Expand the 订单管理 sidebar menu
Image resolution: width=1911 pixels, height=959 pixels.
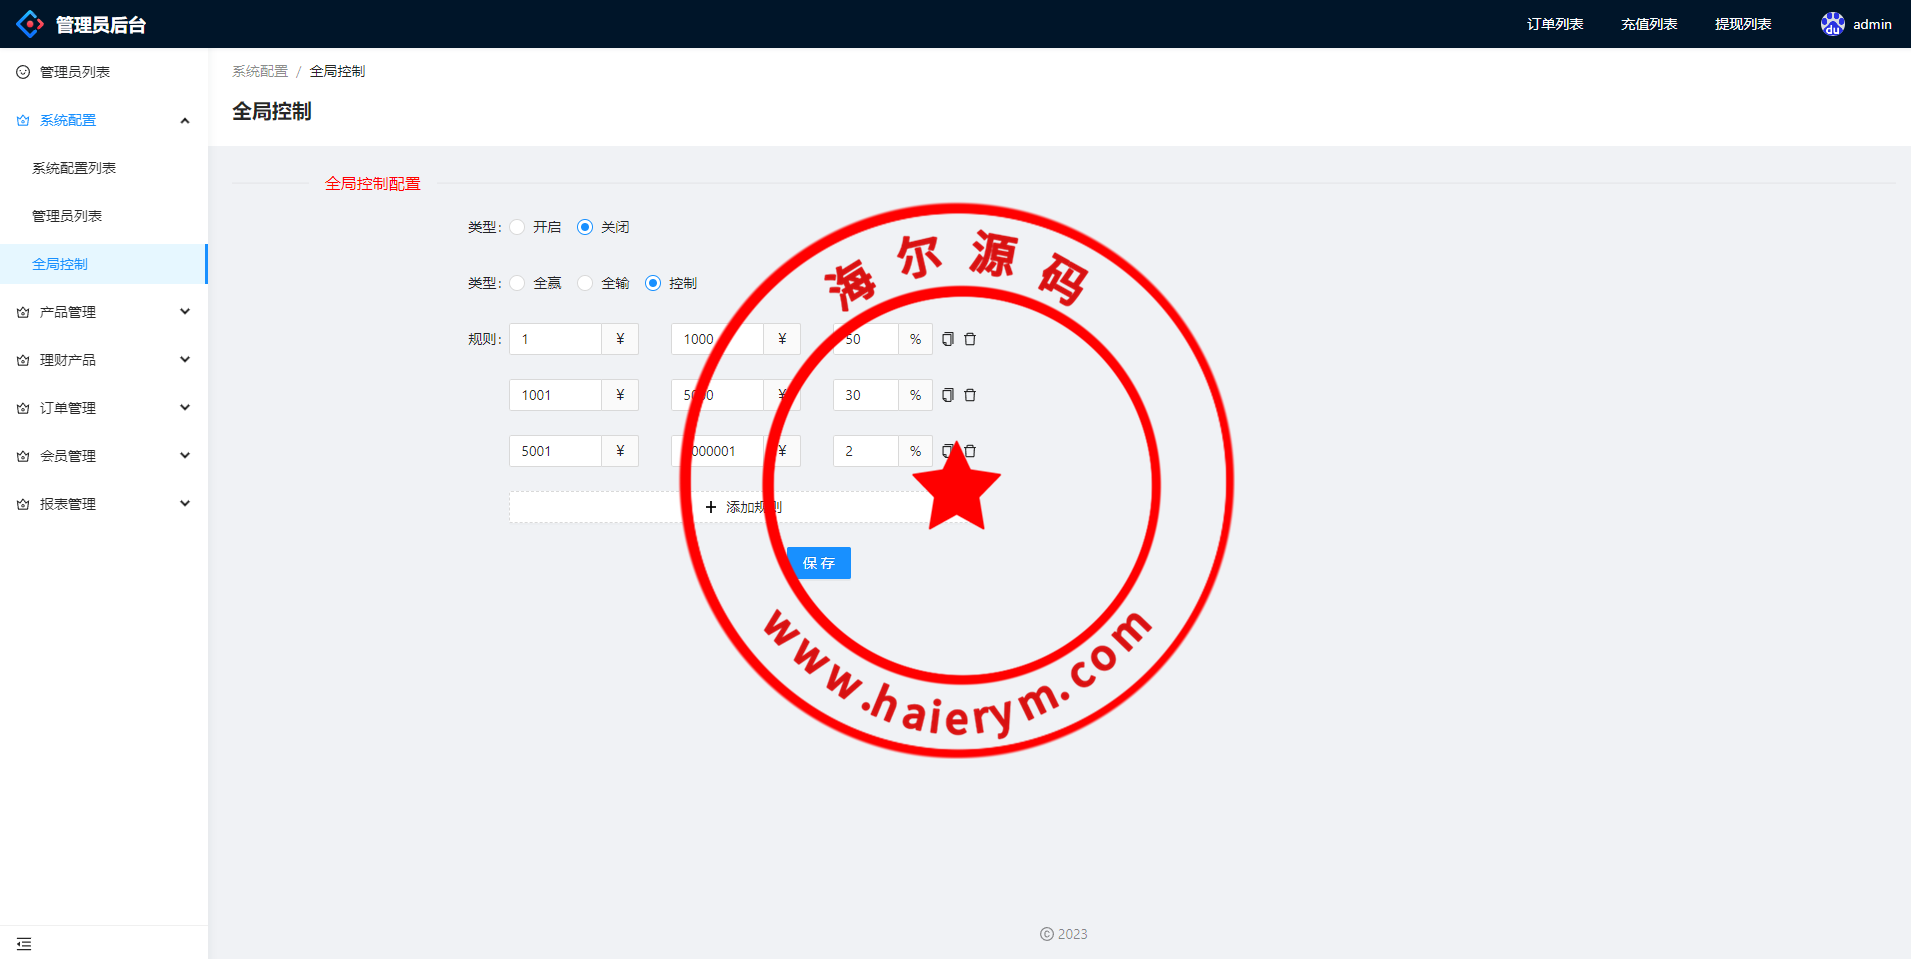click(x=104, y=408)
